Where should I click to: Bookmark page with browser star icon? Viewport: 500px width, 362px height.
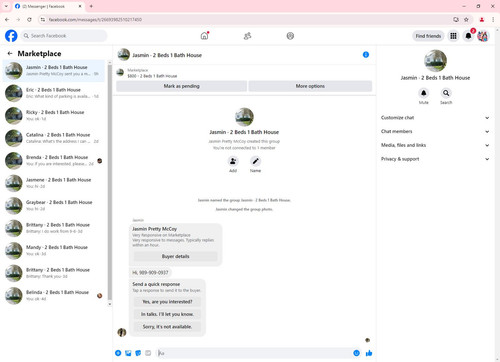tap(466, 20)
